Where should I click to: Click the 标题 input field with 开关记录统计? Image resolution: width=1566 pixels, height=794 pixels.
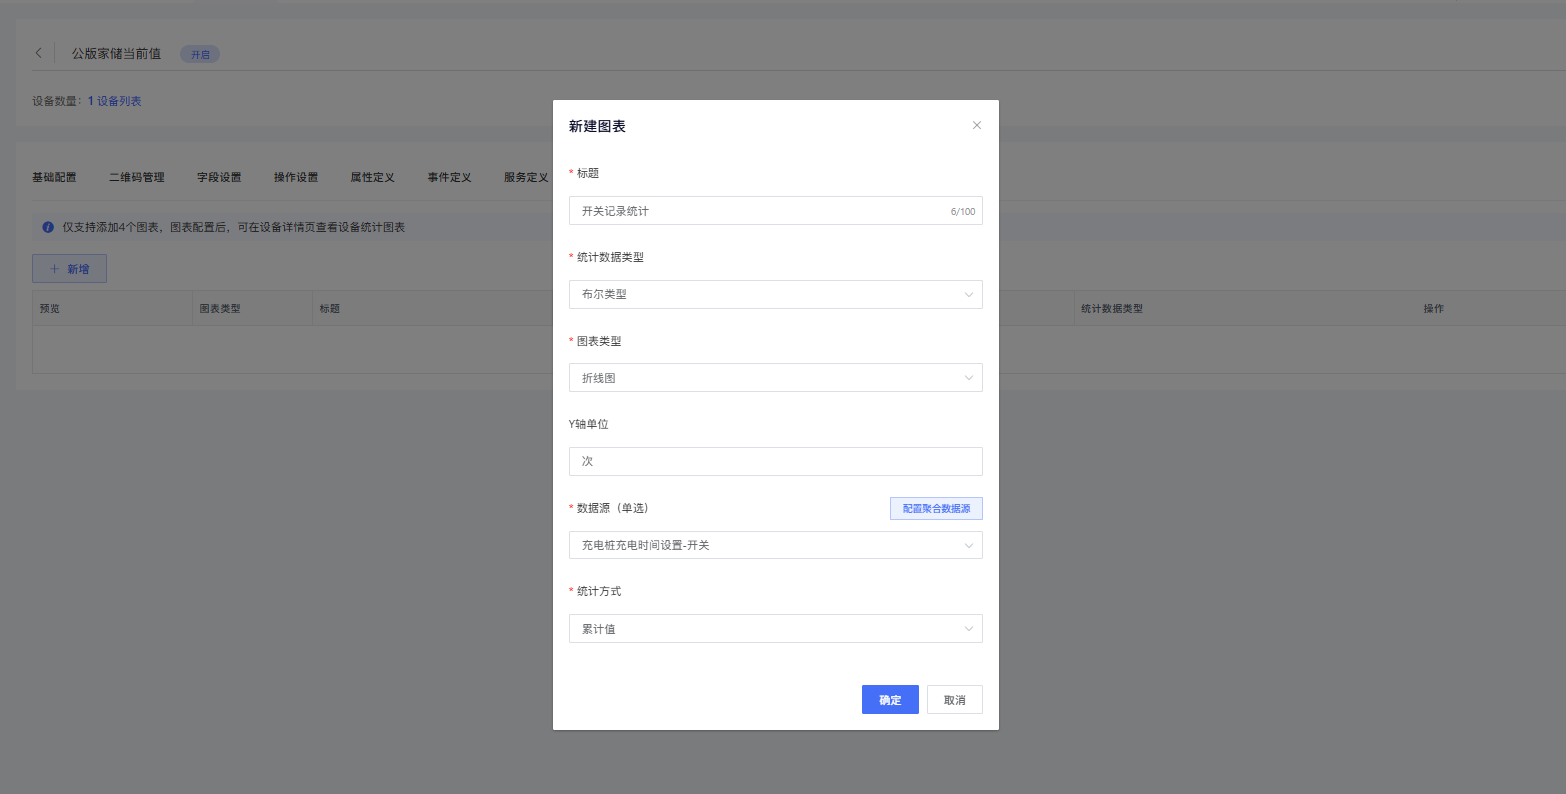click(x=760, y=211)
